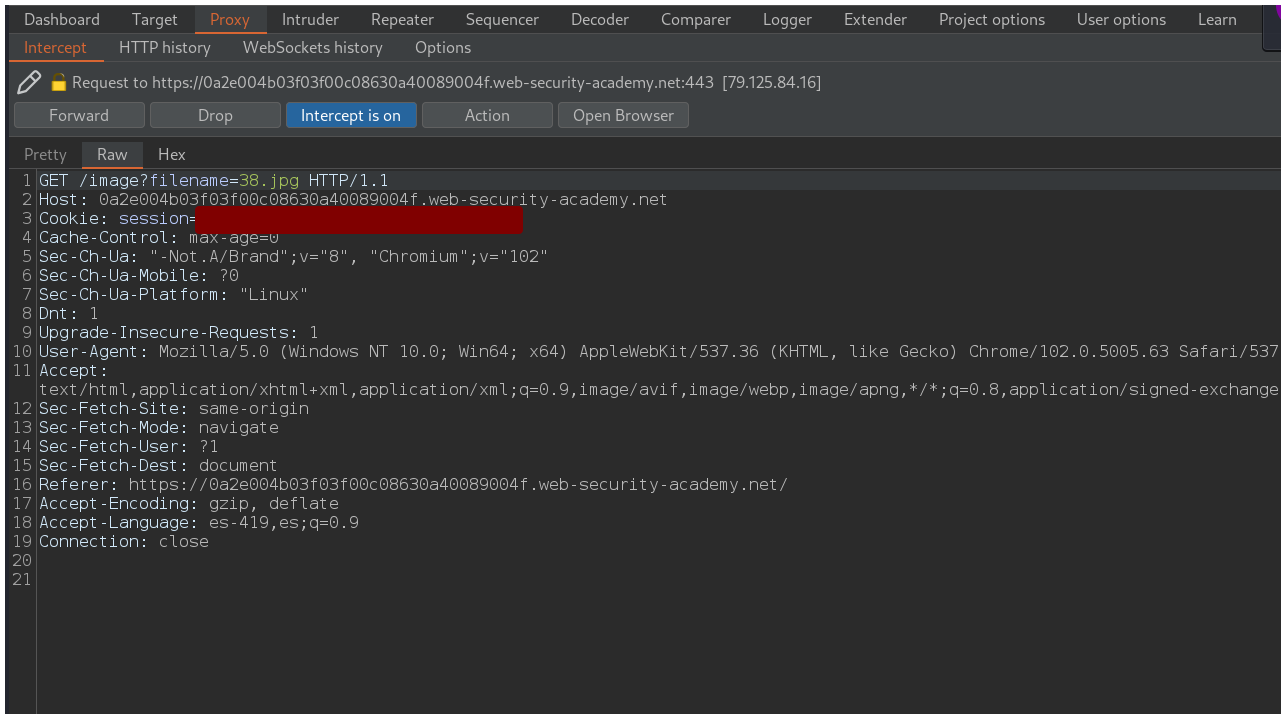Select the proxy Options sub-tab
This screenshot has width=1286, height=719.
pos(442,47)
